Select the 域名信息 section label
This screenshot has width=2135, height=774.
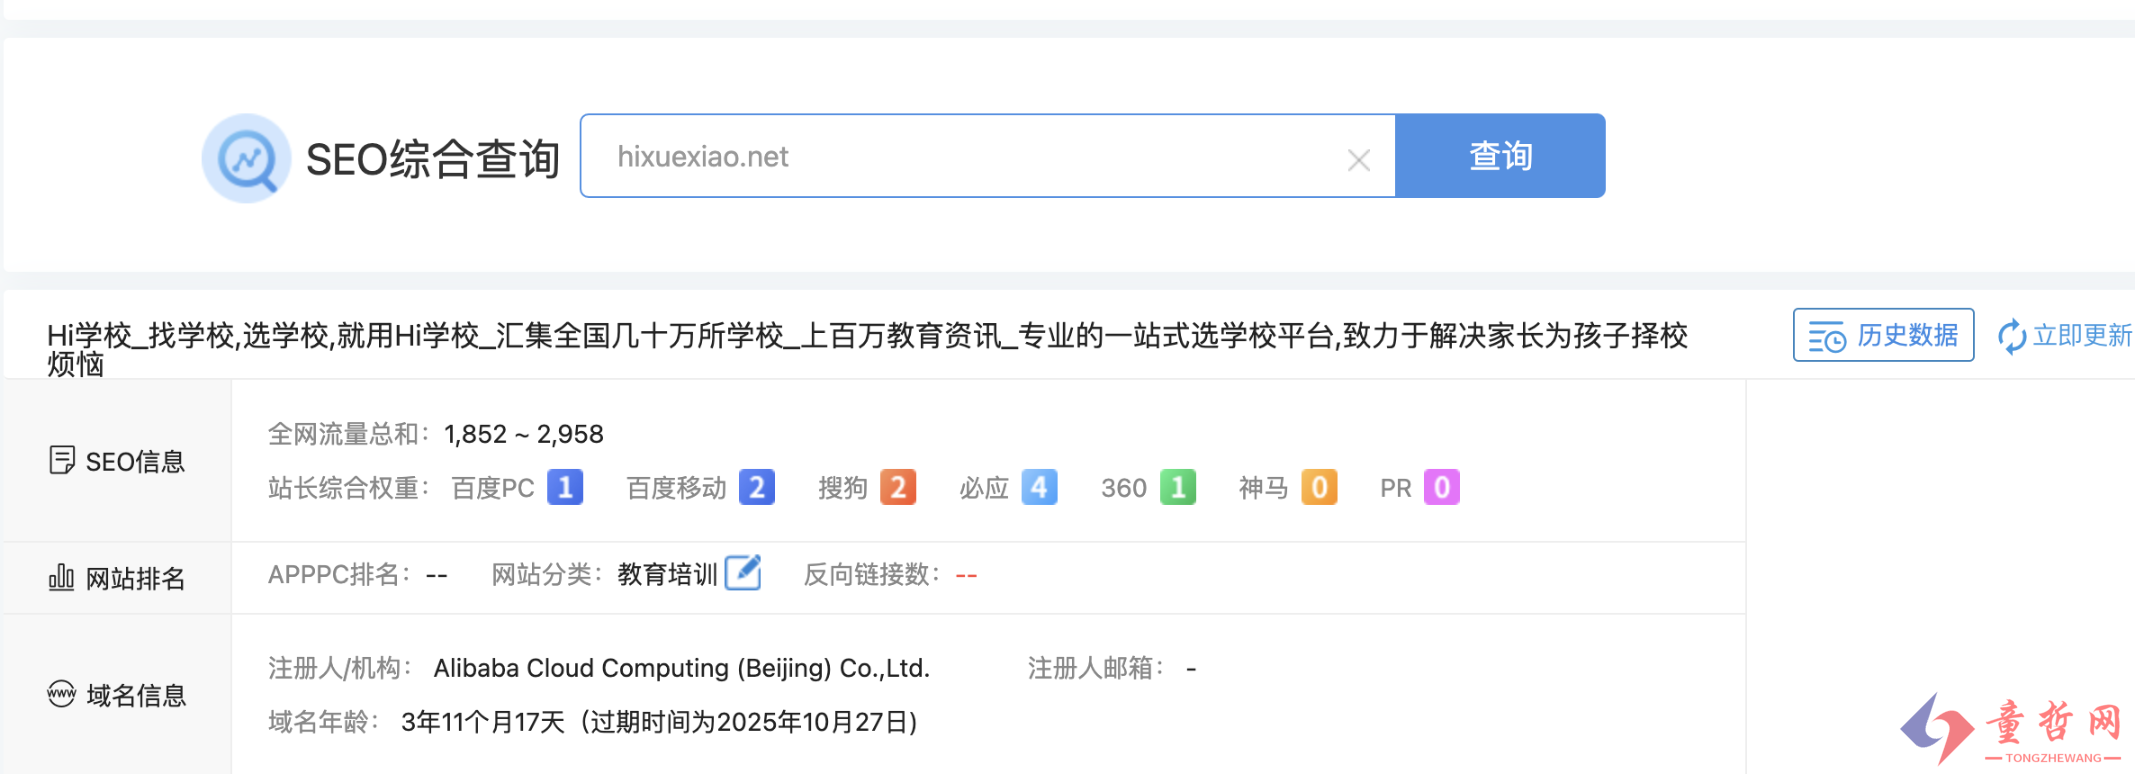click(x=136, y=695)
